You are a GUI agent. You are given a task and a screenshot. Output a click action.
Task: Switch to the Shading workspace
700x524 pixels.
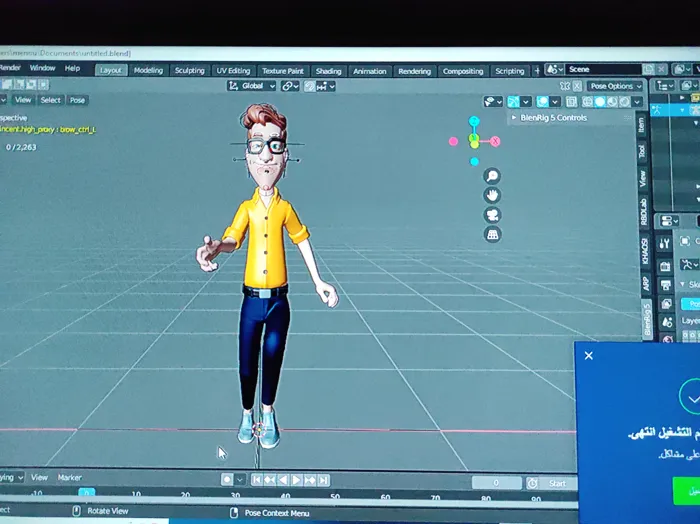[x=328, y=71]
